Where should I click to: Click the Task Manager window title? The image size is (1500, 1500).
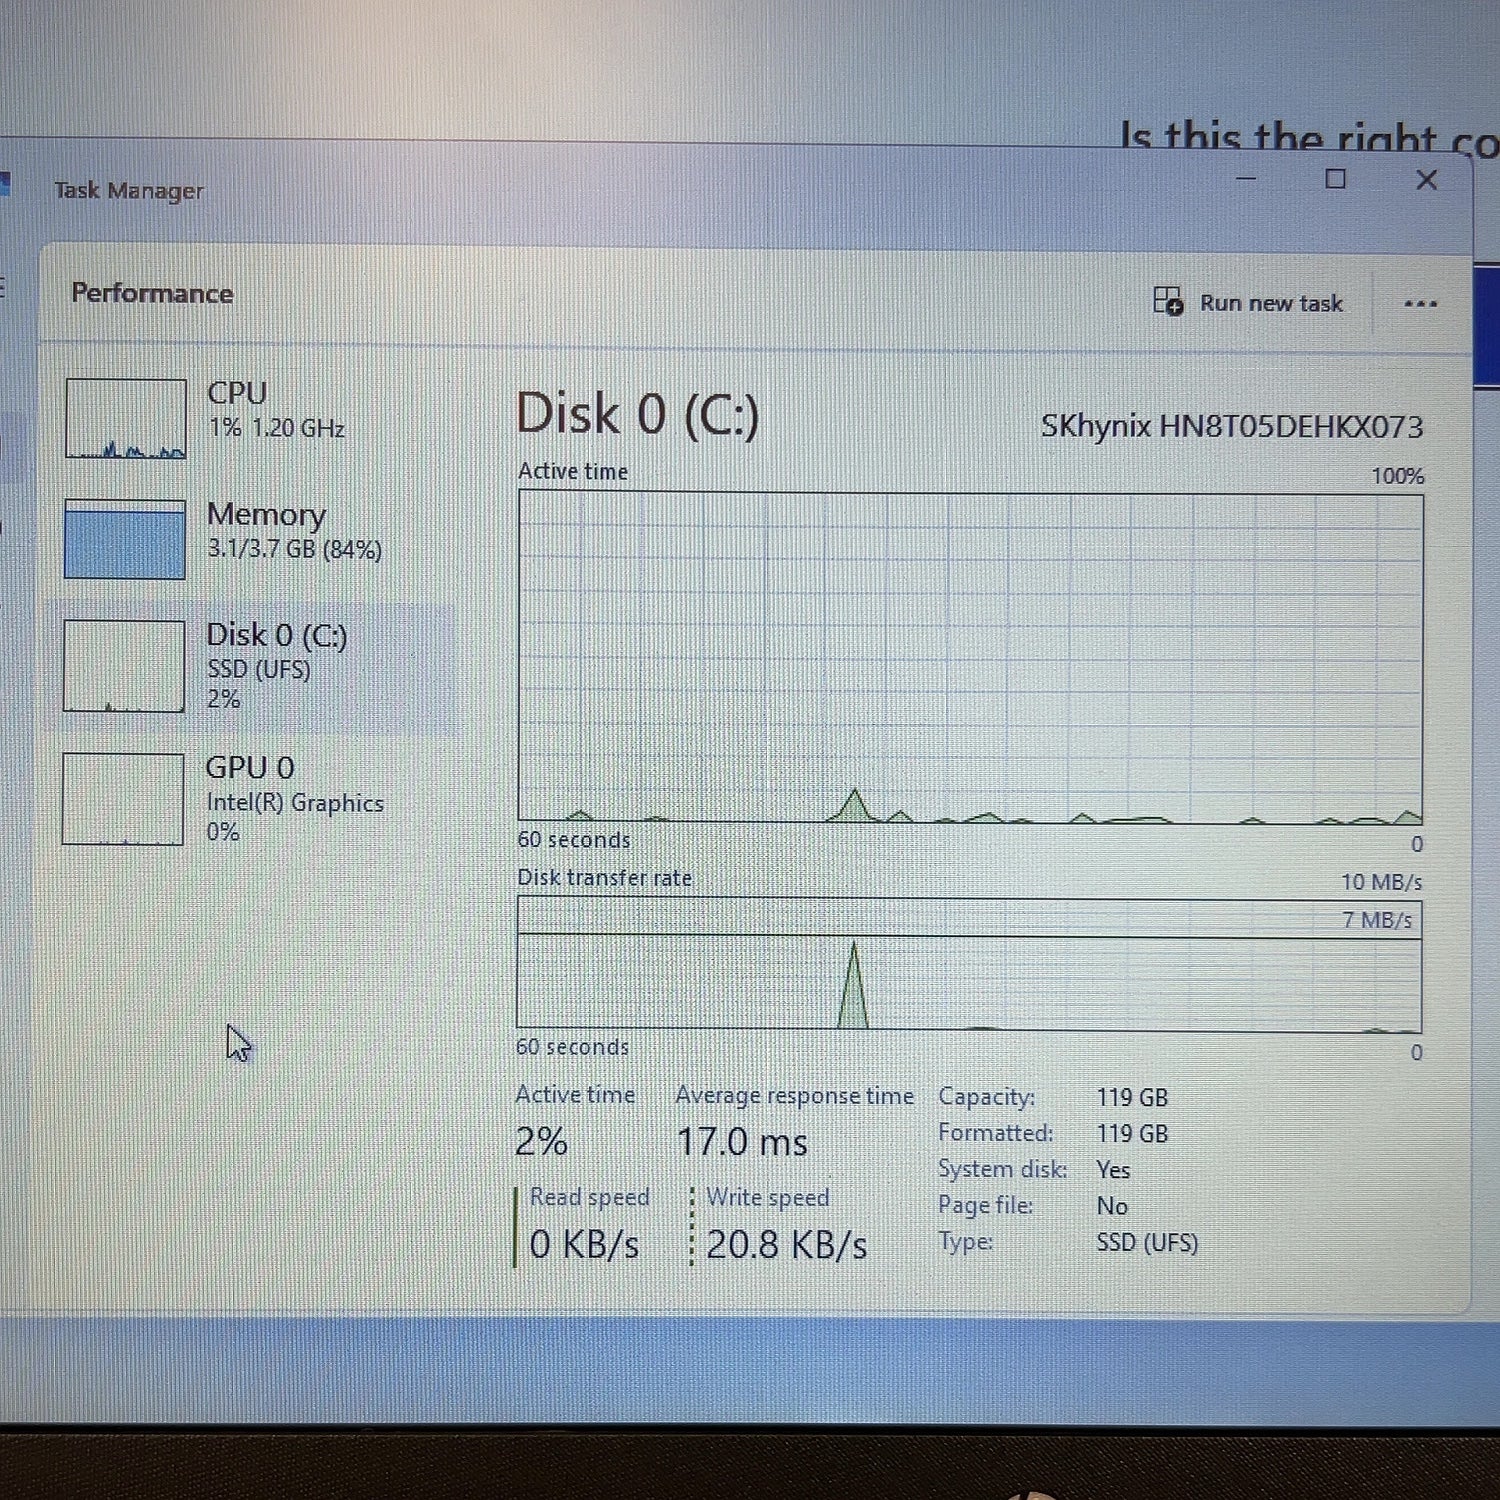[128, 190]
